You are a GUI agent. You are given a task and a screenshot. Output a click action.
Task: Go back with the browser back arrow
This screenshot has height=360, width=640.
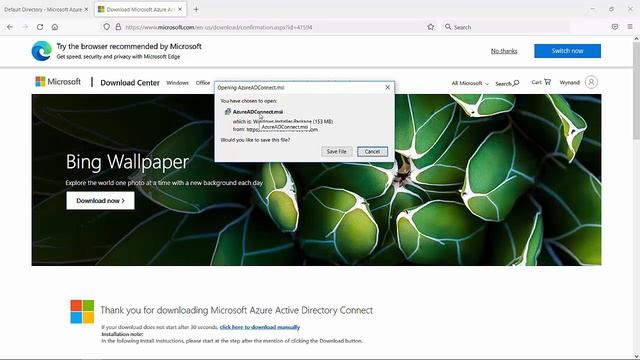coord(10,27)
